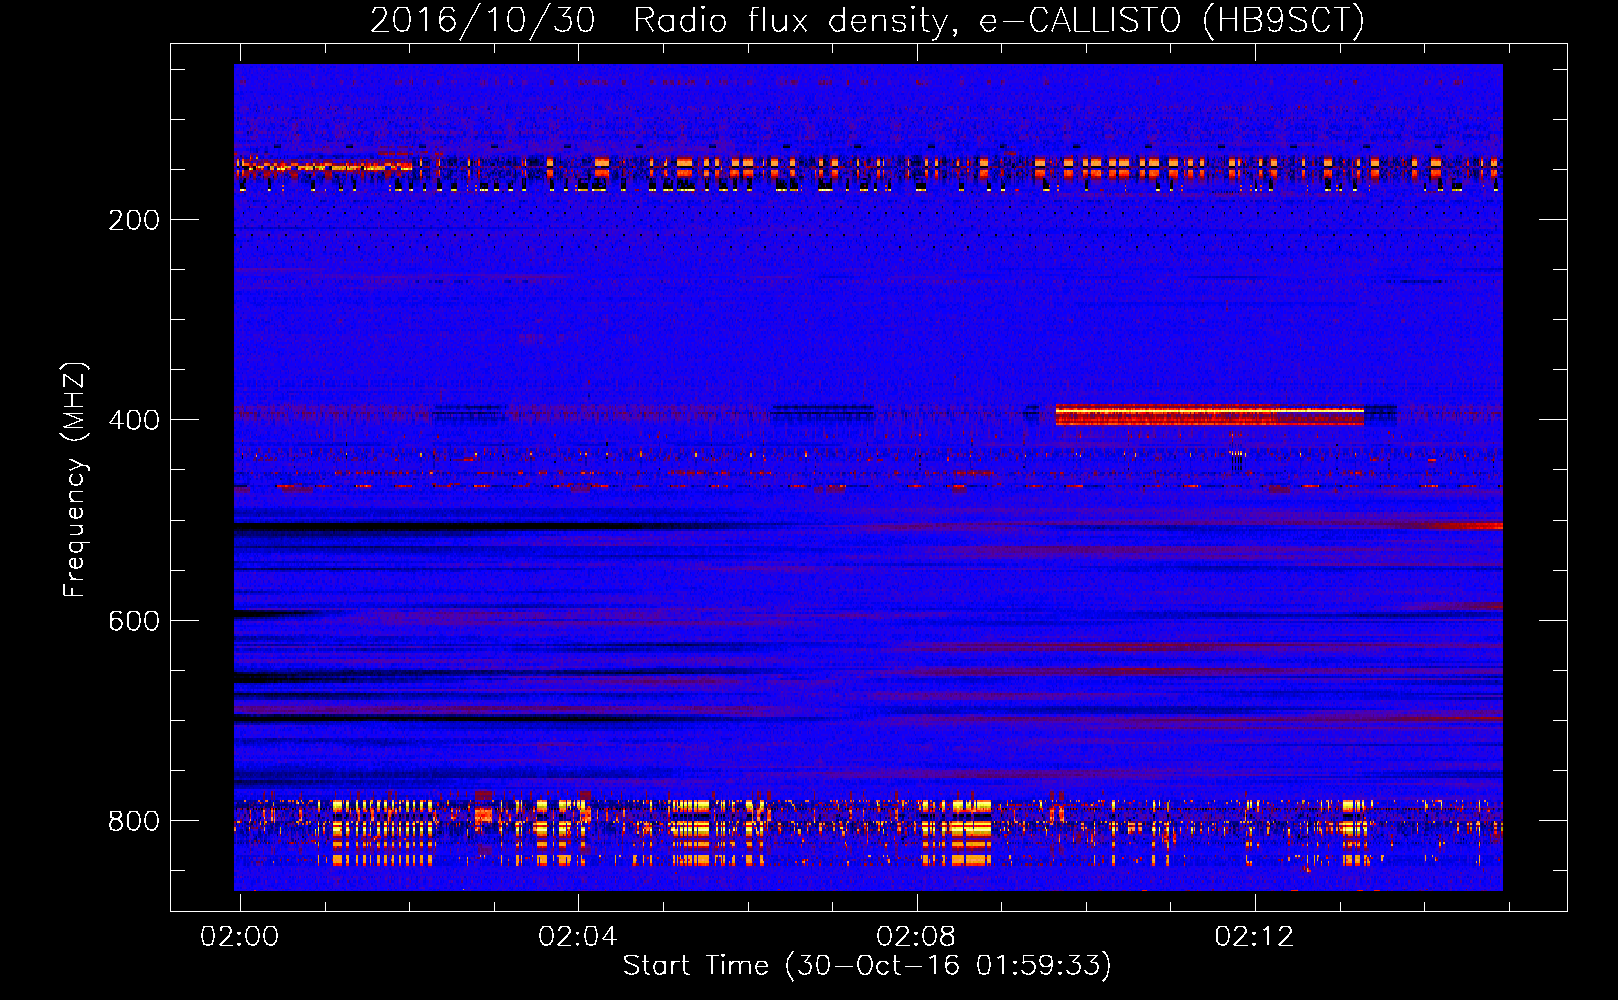The image size is (1618, 1000).
Task: Click the 600 frequency tick label
Action: (x=134, y=621)
